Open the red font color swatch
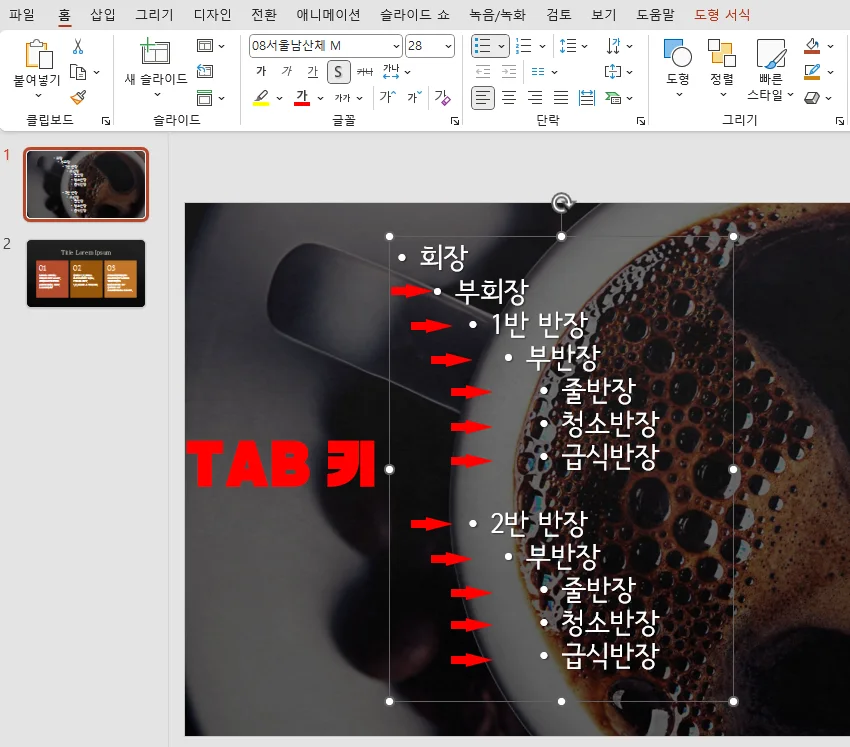Image resolution: width=850 pixels, height=747 pixels. pyautogui.click(x=301, y=96)
